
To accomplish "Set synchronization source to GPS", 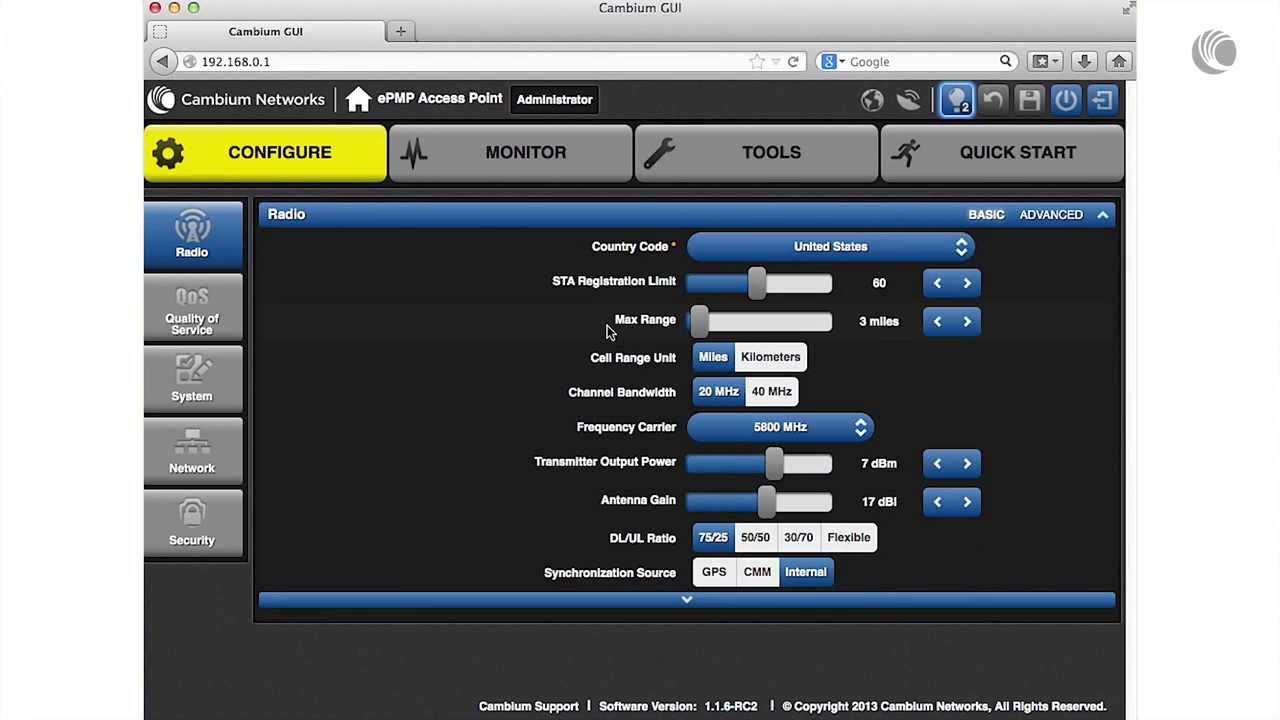I will (714, 572).
